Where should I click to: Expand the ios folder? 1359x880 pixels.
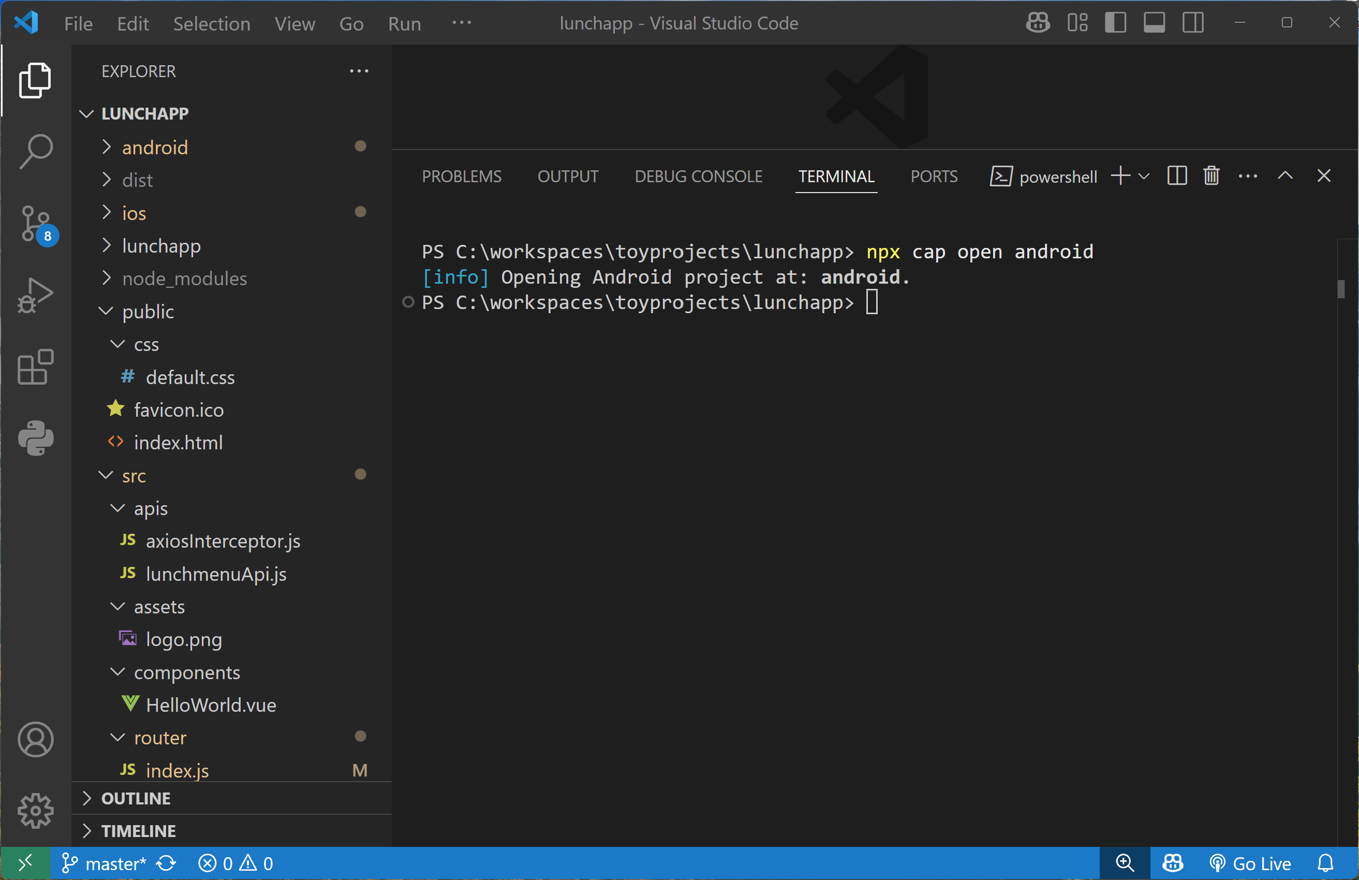tap(232, 213)
